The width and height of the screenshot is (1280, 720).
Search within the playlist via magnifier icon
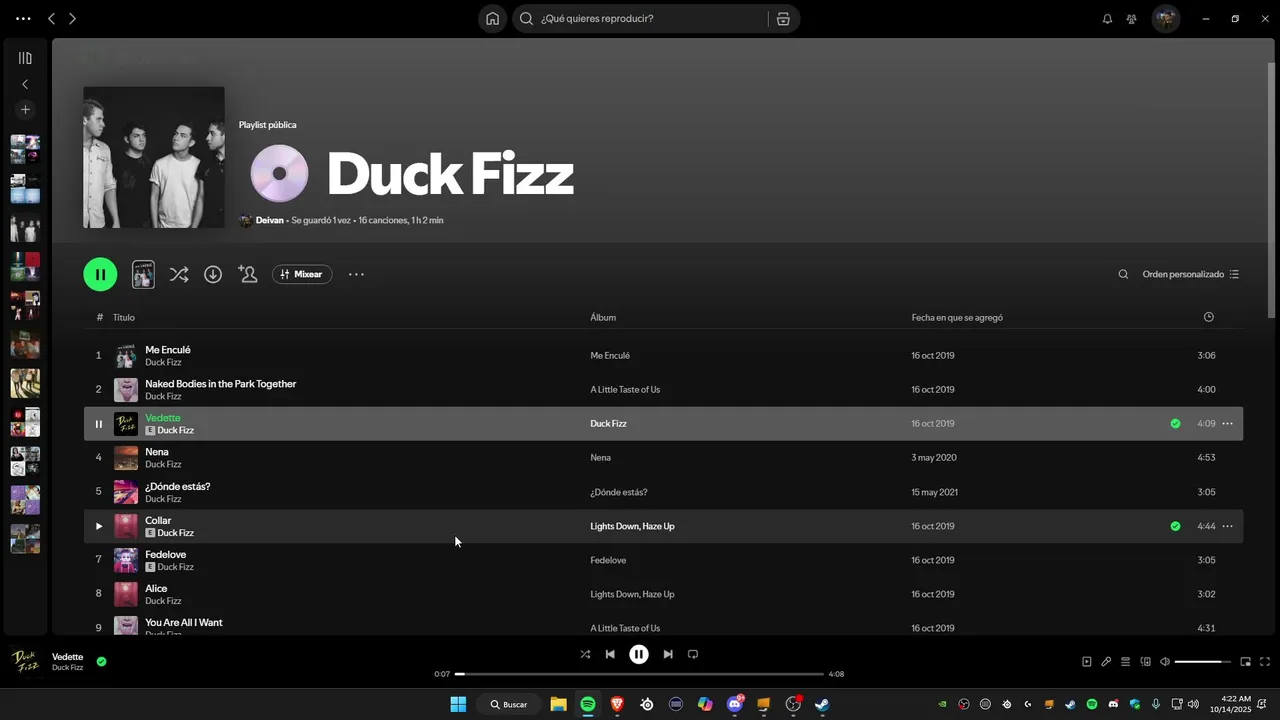(1123, 274)
